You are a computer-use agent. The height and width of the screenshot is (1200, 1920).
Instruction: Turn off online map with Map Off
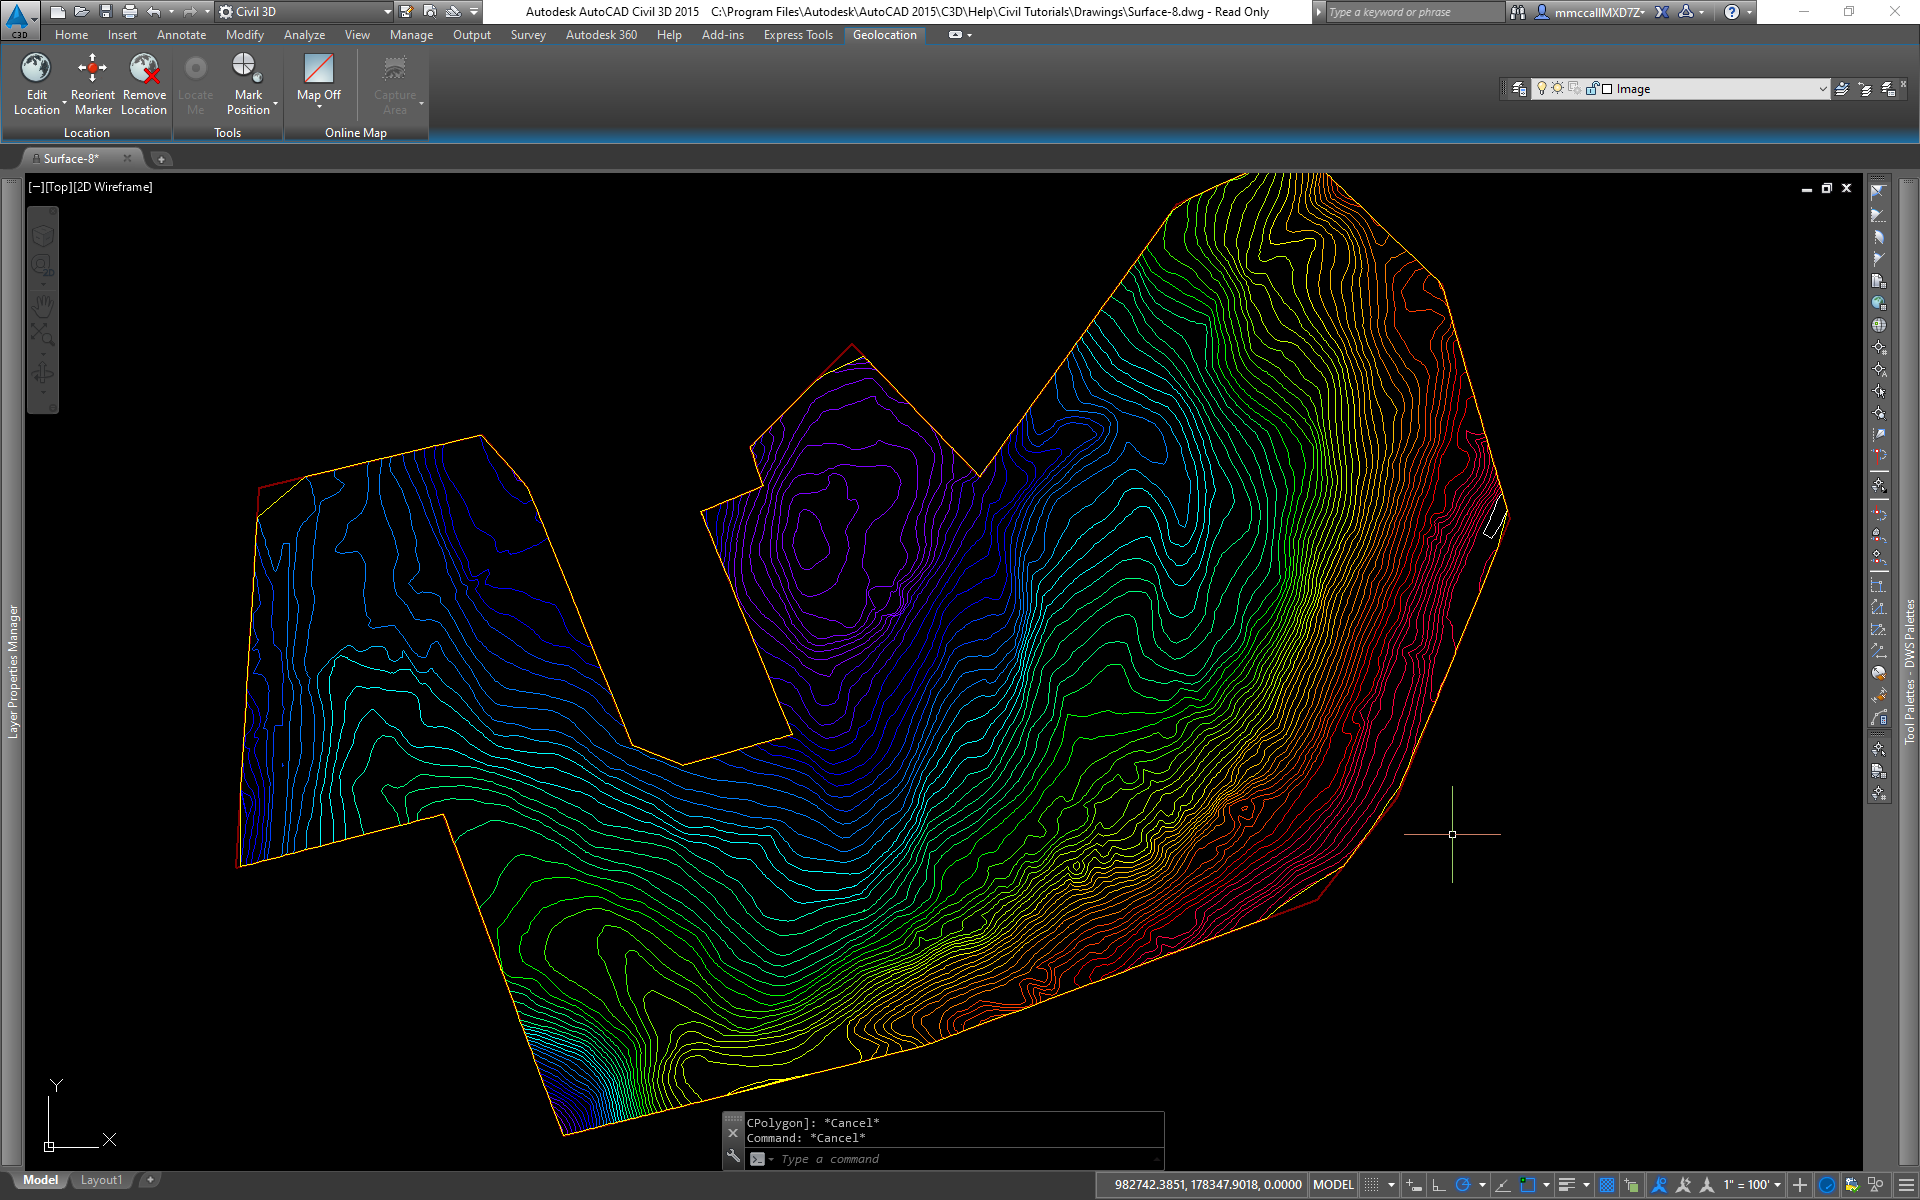pos(318,68)
